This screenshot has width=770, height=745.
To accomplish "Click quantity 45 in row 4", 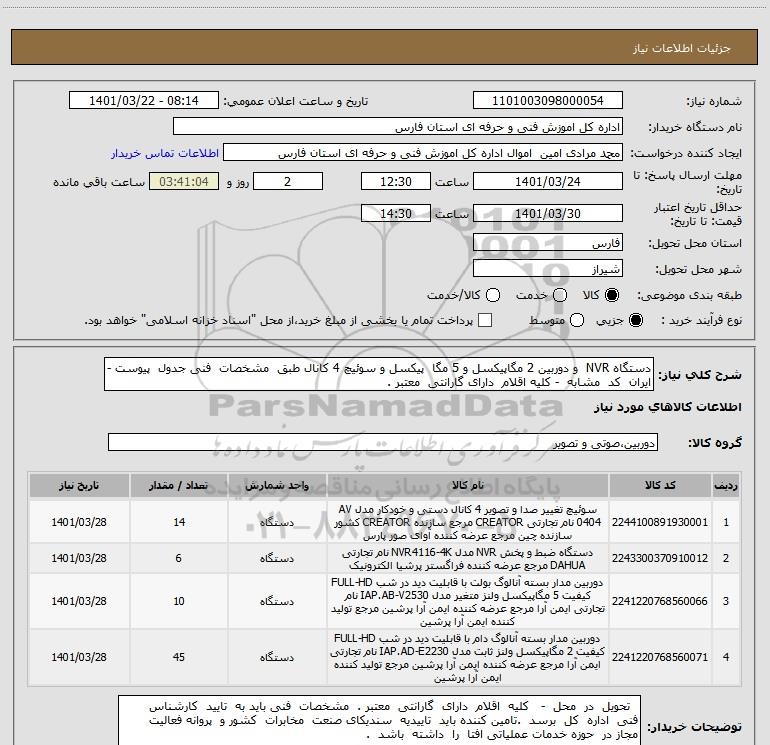I will (x=179, y=657).
